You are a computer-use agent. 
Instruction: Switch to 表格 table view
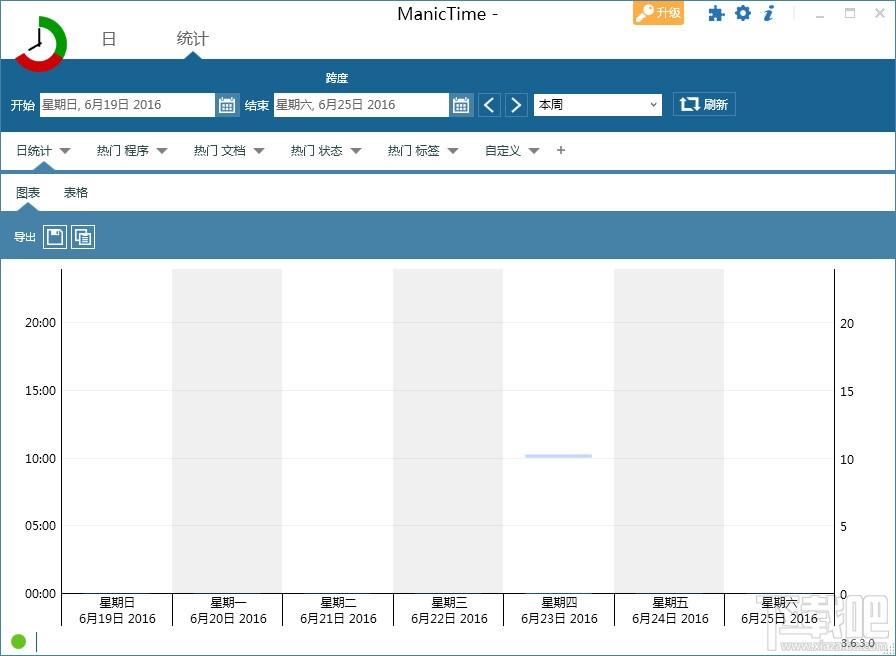75,193
